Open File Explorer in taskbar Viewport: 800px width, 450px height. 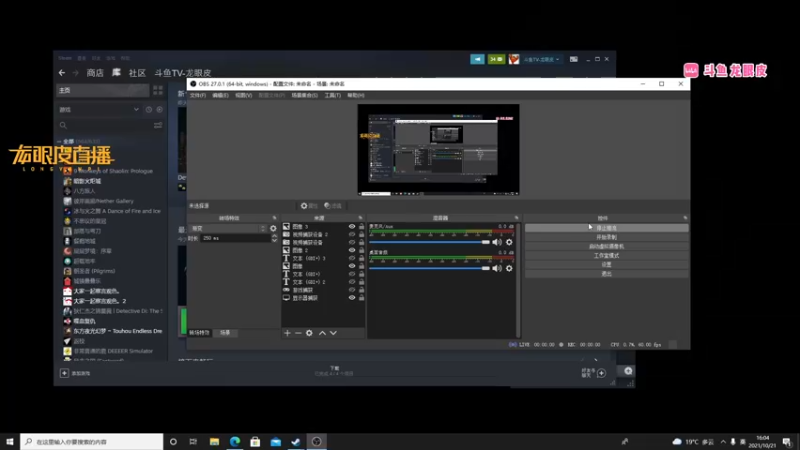(x=214, y=442)
